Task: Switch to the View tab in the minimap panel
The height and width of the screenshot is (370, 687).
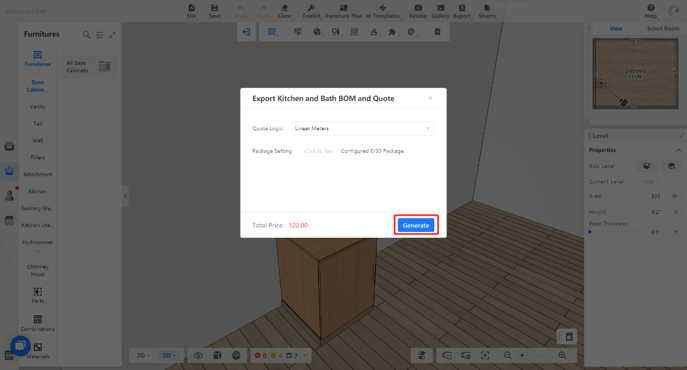Action: (616, 28)
